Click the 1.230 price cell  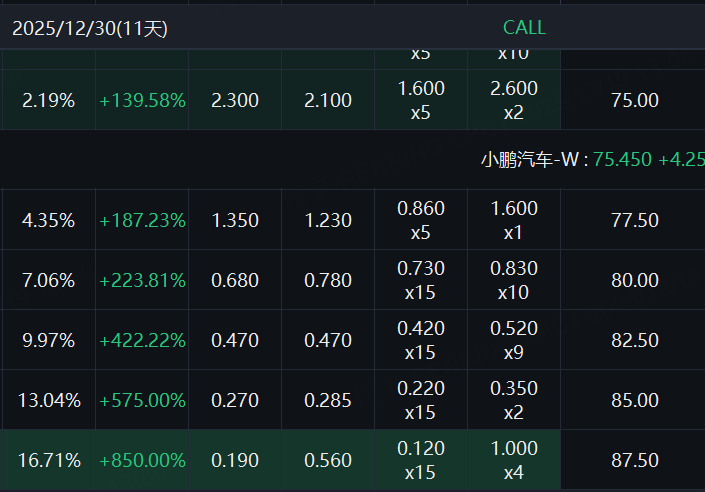point(328,220)
